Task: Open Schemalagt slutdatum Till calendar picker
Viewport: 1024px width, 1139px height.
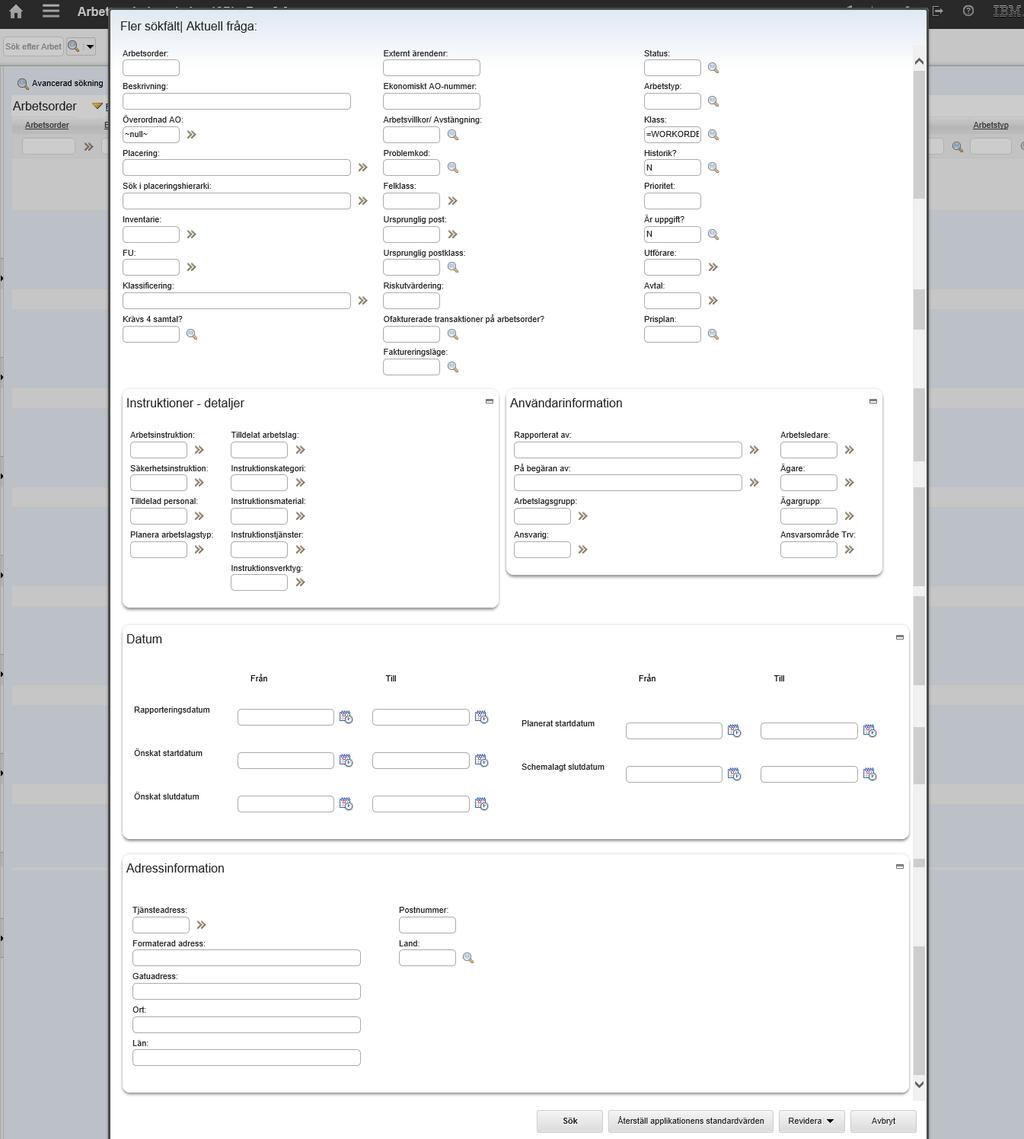Action: 870,774
